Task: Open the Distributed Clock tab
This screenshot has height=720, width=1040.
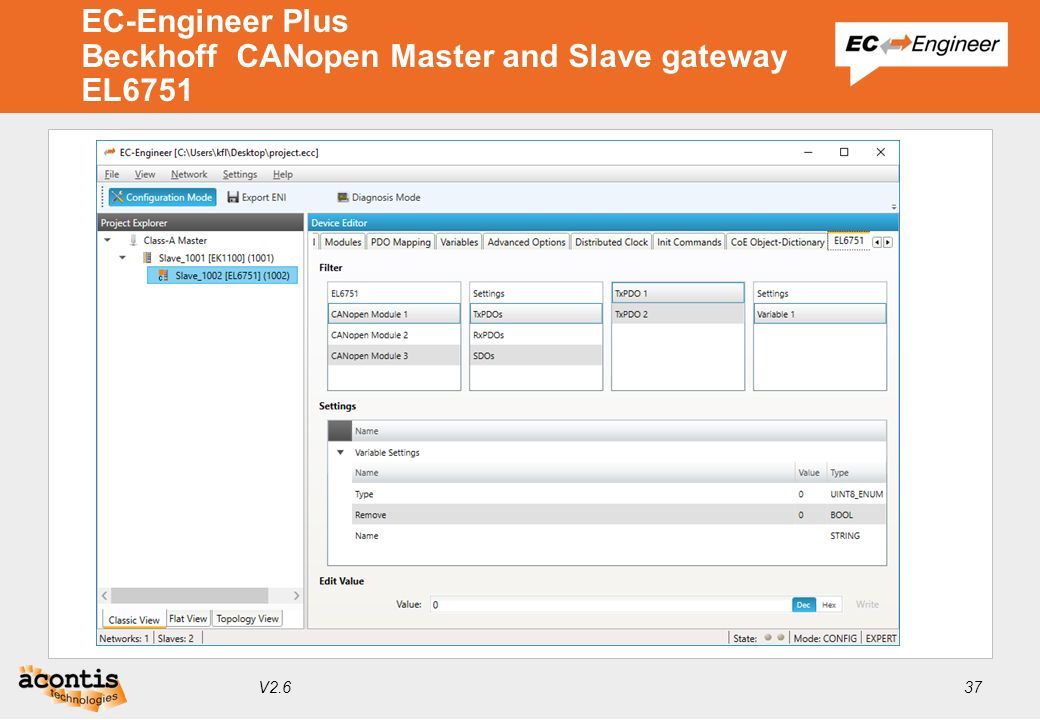Action: (x=612, y=242)
